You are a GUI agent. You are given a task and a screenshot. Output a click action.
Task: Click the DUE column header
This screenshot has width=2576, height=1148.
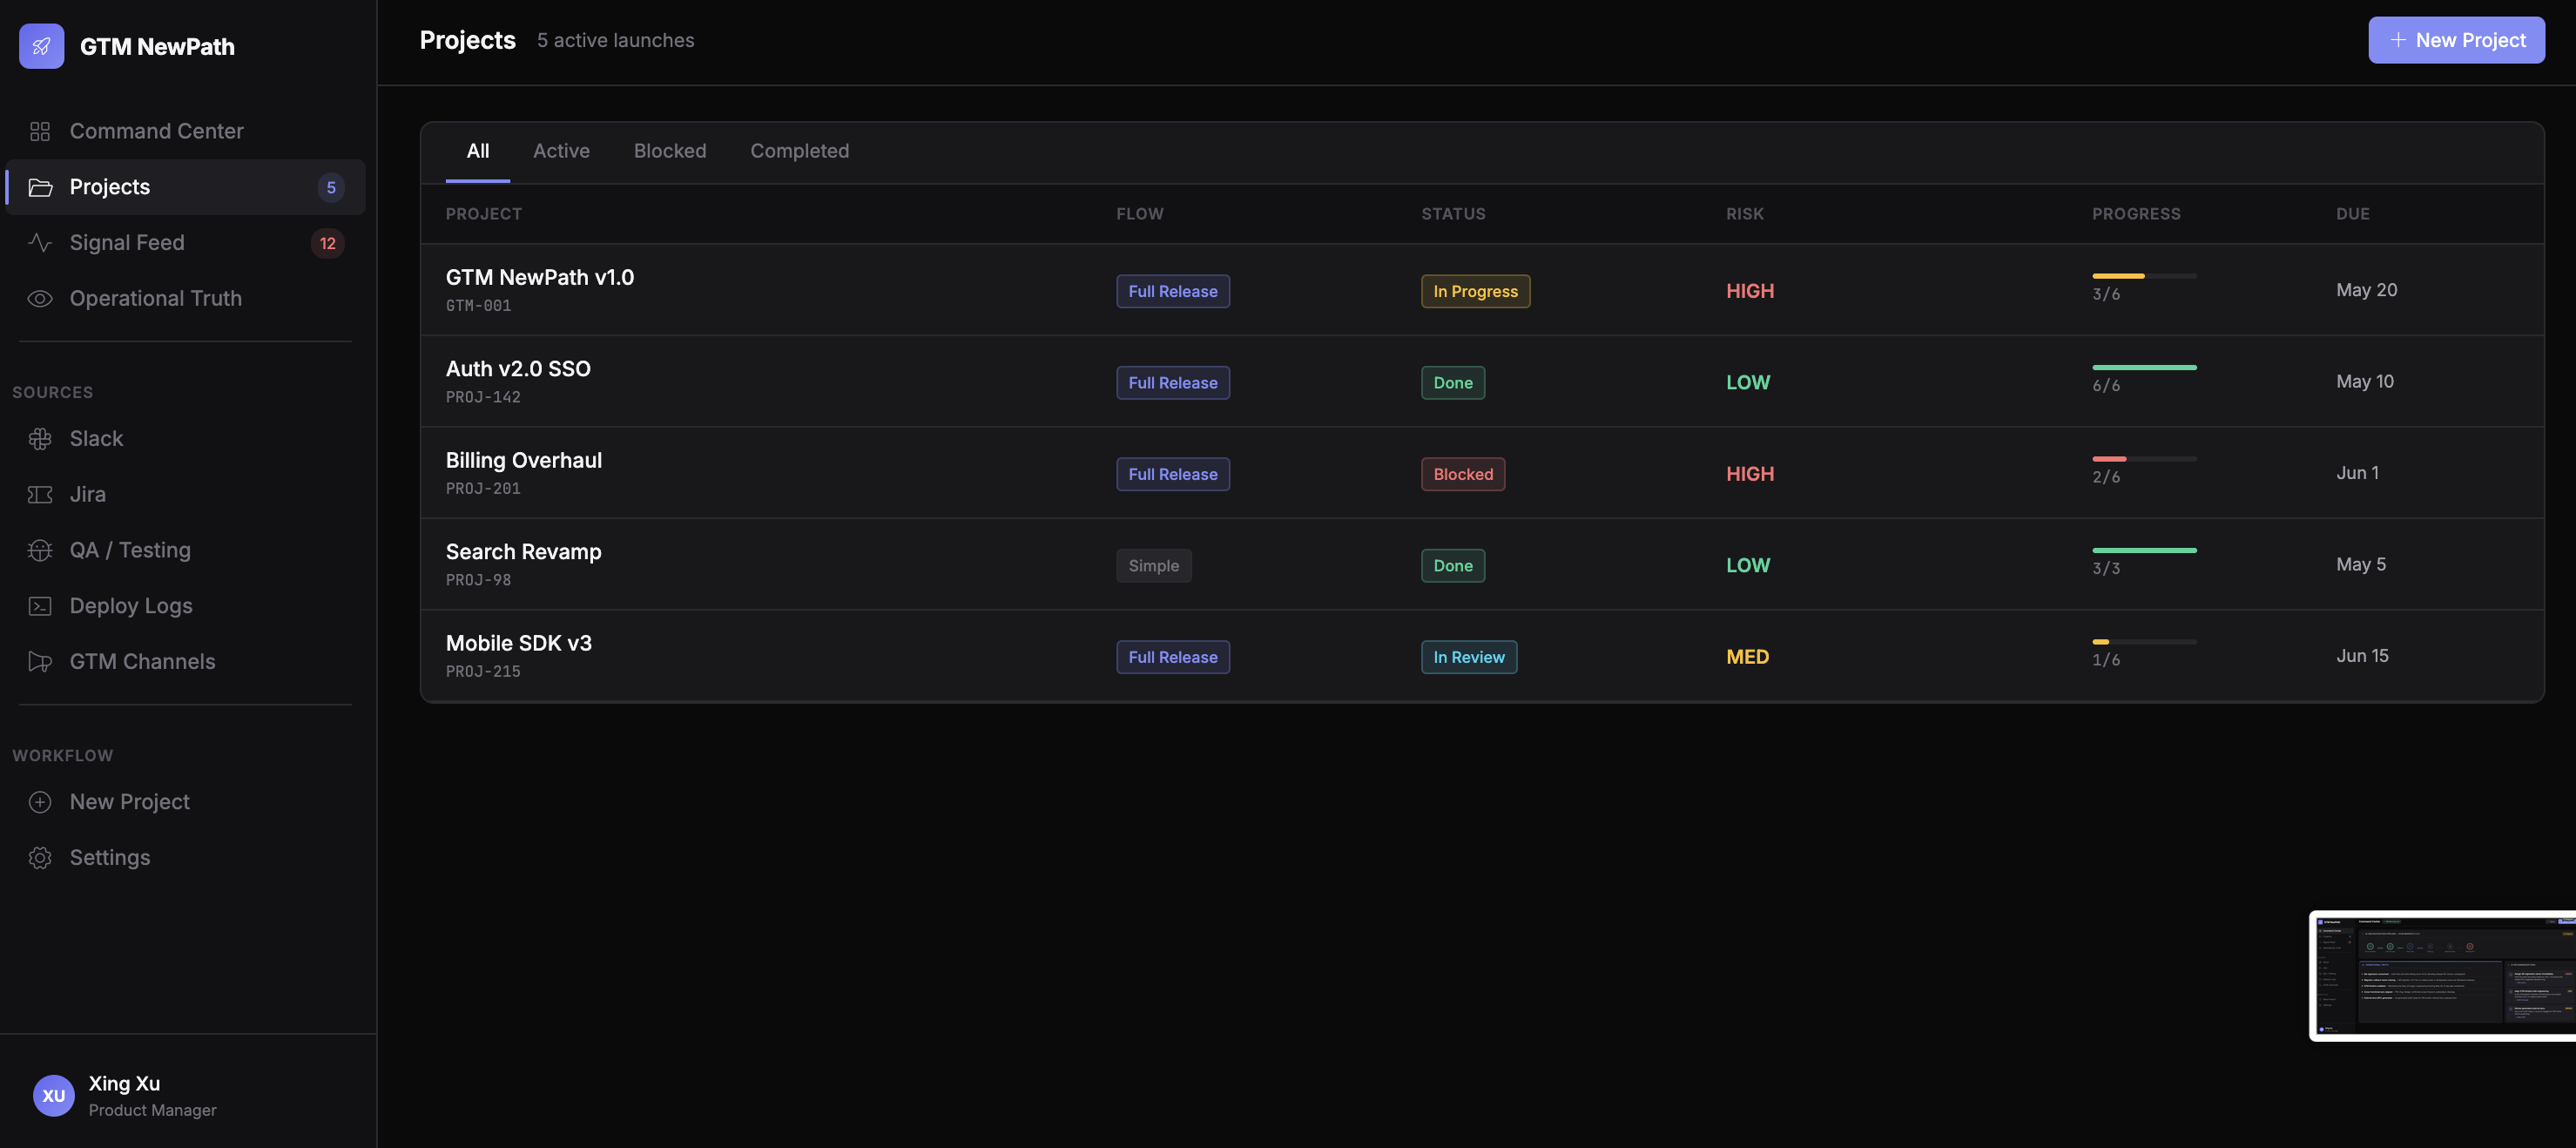click(x=2353, y=214)
